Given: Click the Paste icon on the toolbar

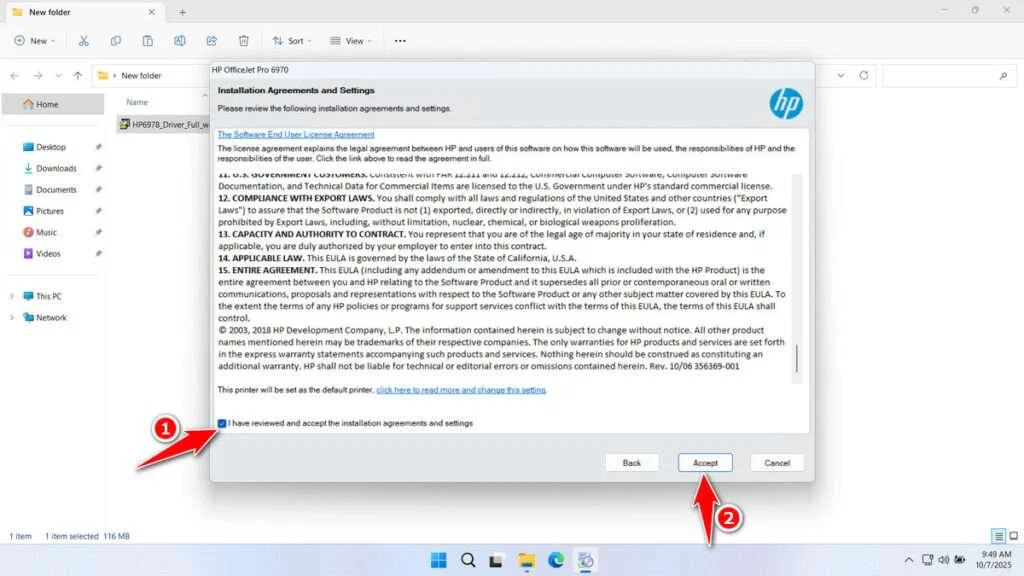Looking at the screenshot, I should (148, 40).
